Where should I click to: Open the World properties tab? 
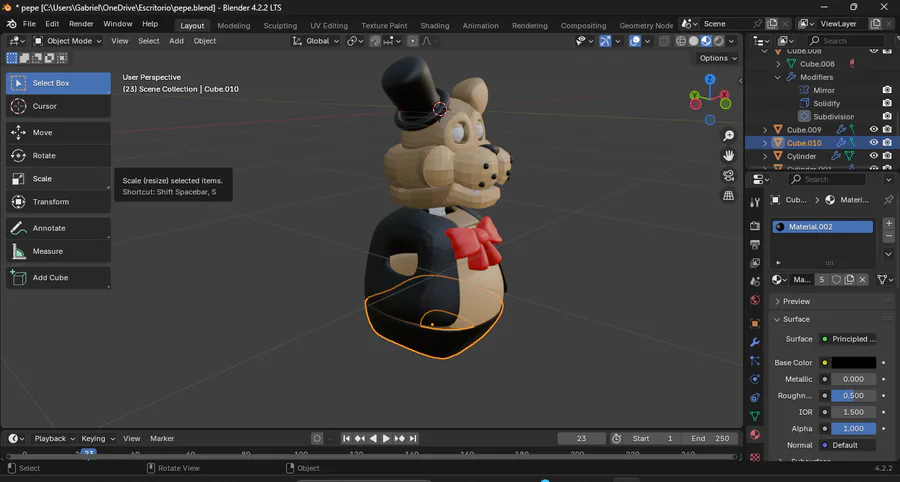755,300
